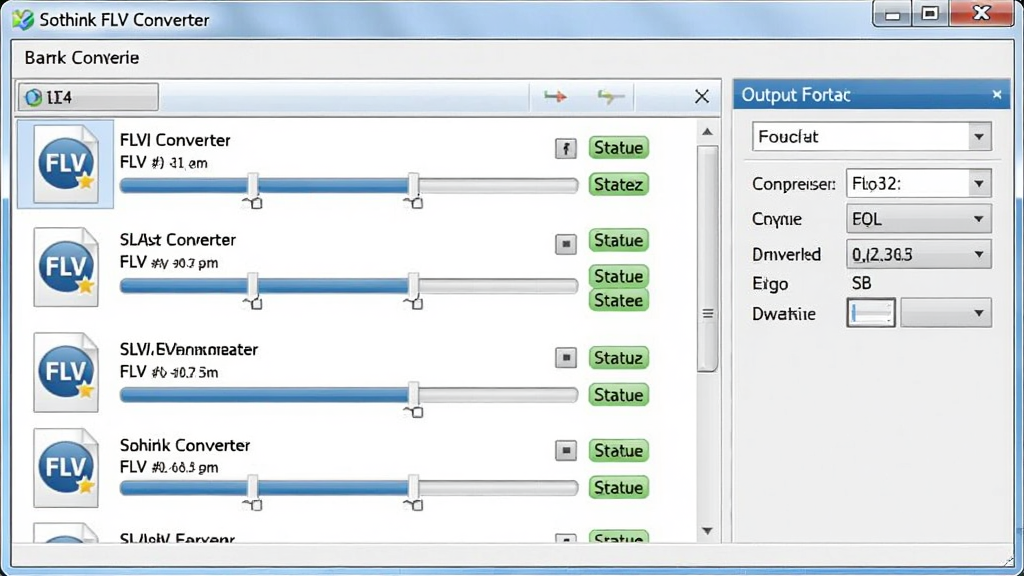Image resolution: width=1024 pixels, height=576 pixels.
Task: Select the 'SLAst Converter' title text
Action: 178,240
